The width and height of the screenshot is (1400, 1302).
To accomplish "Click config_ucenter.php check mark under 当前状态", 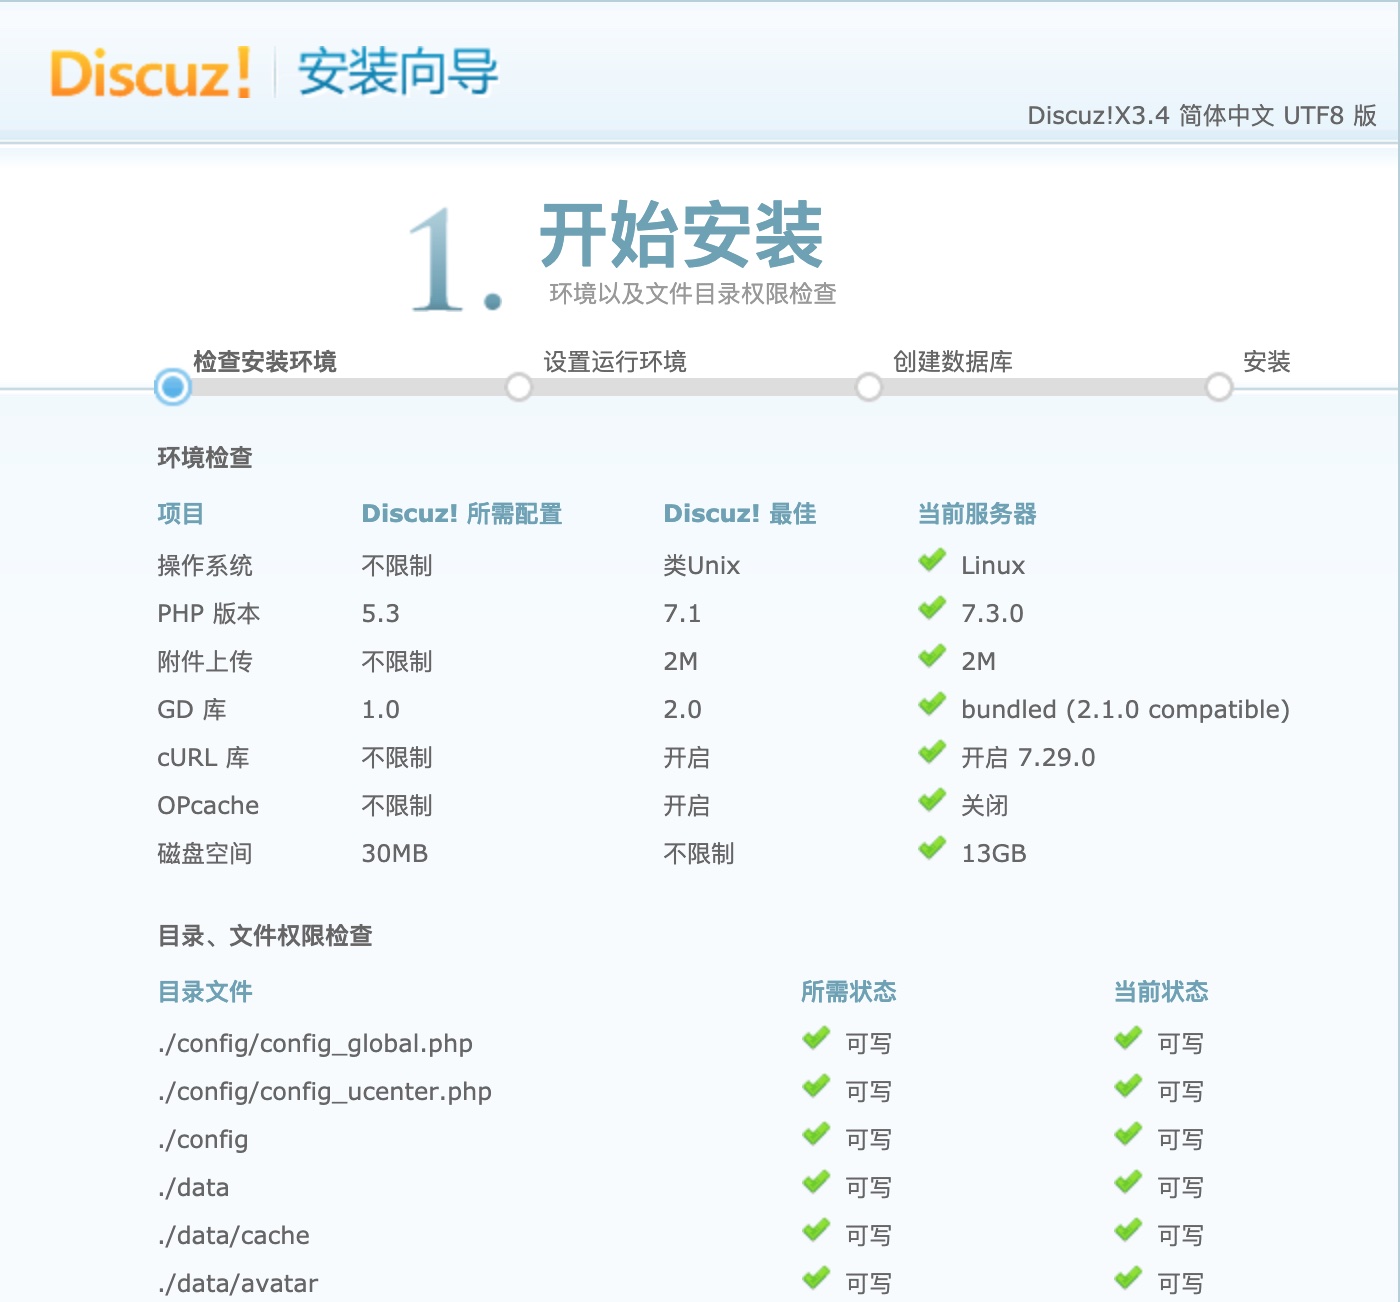I will pyautogui.click(x=1128, y=1087).
